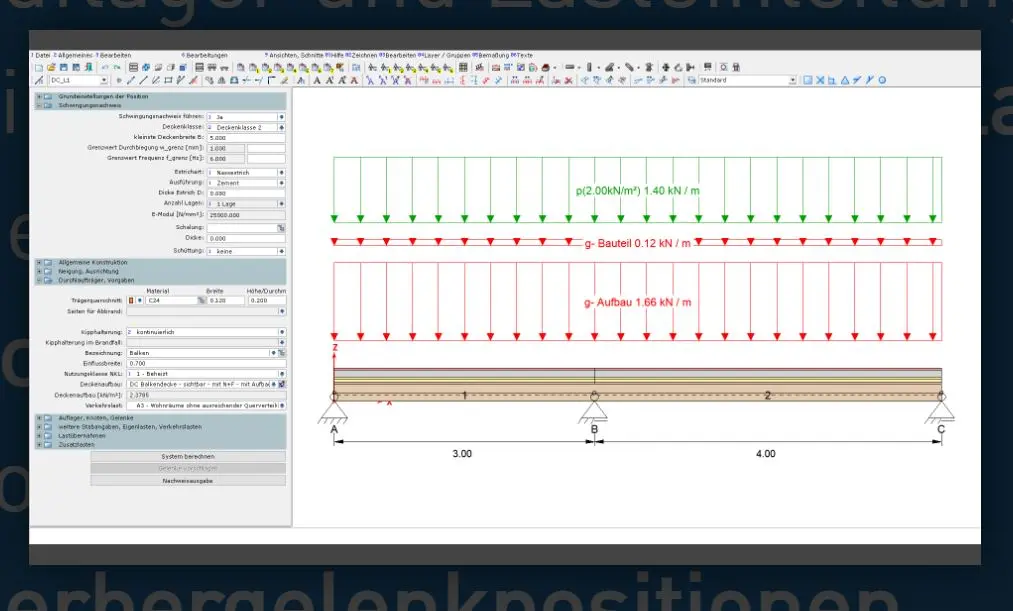This screenshot has height=611, width=1013.
Task: Open the Standard dropdown in the toolbar
Action: click(x=793, y=80)
